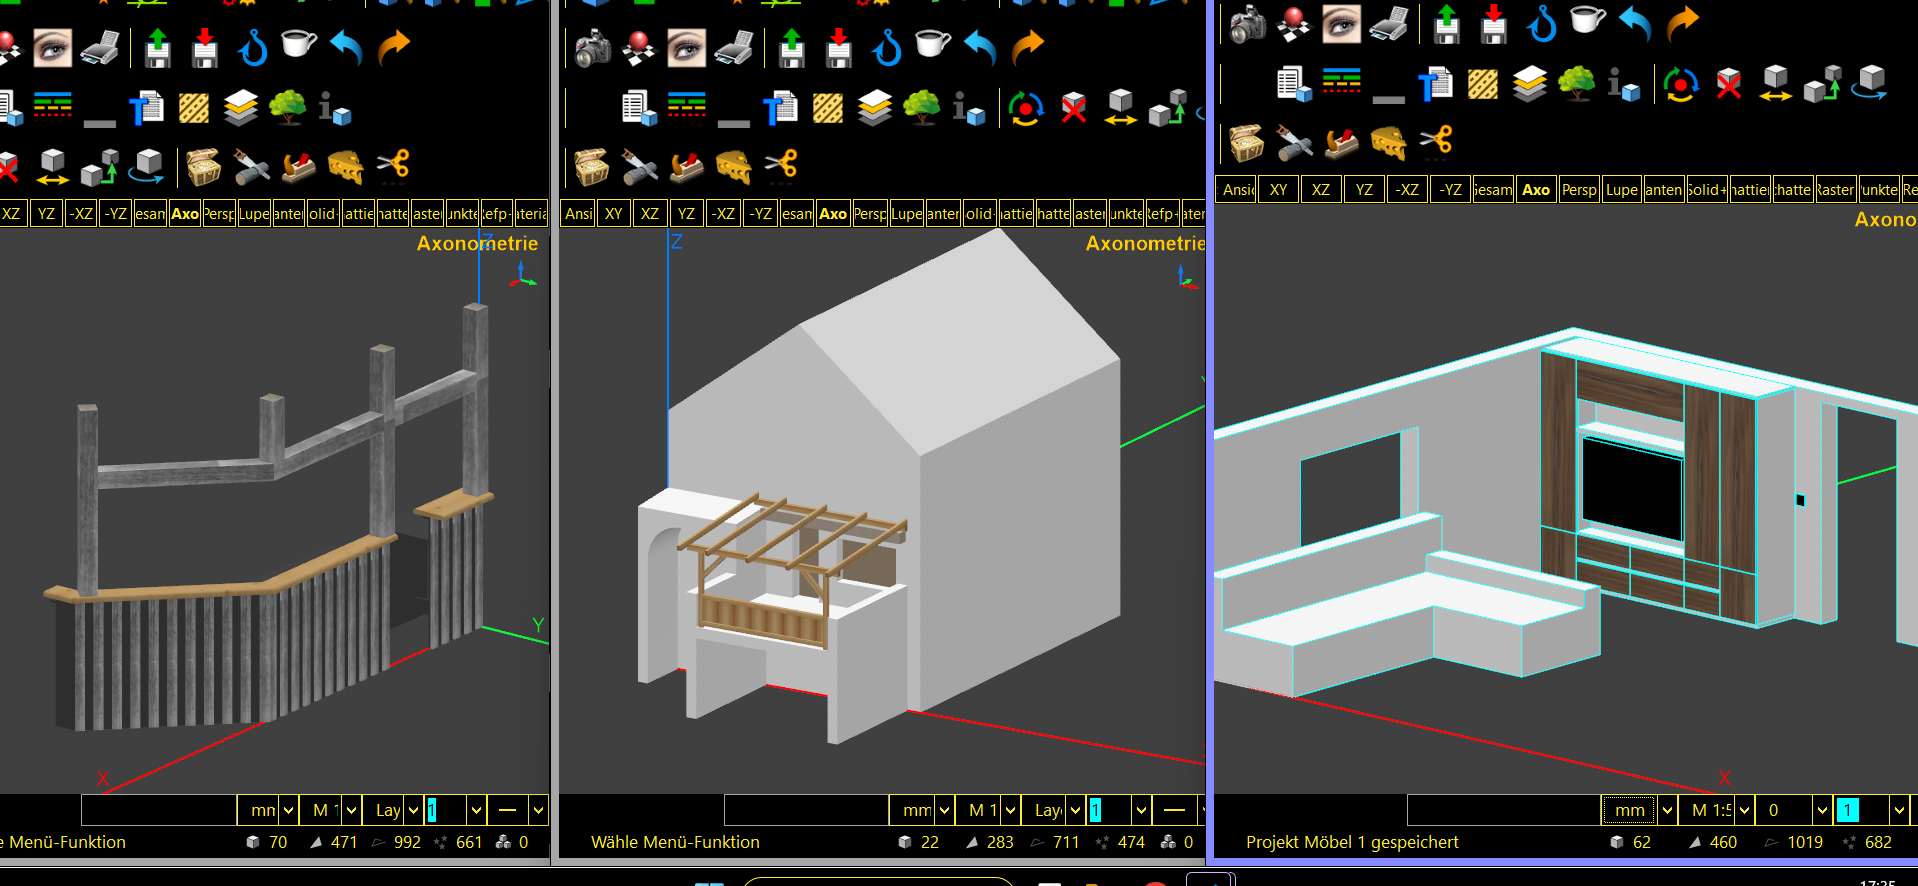Viewport: 1918px width, 886px height.
Task: Click the camera icon in the middle window
Action: 592,47
